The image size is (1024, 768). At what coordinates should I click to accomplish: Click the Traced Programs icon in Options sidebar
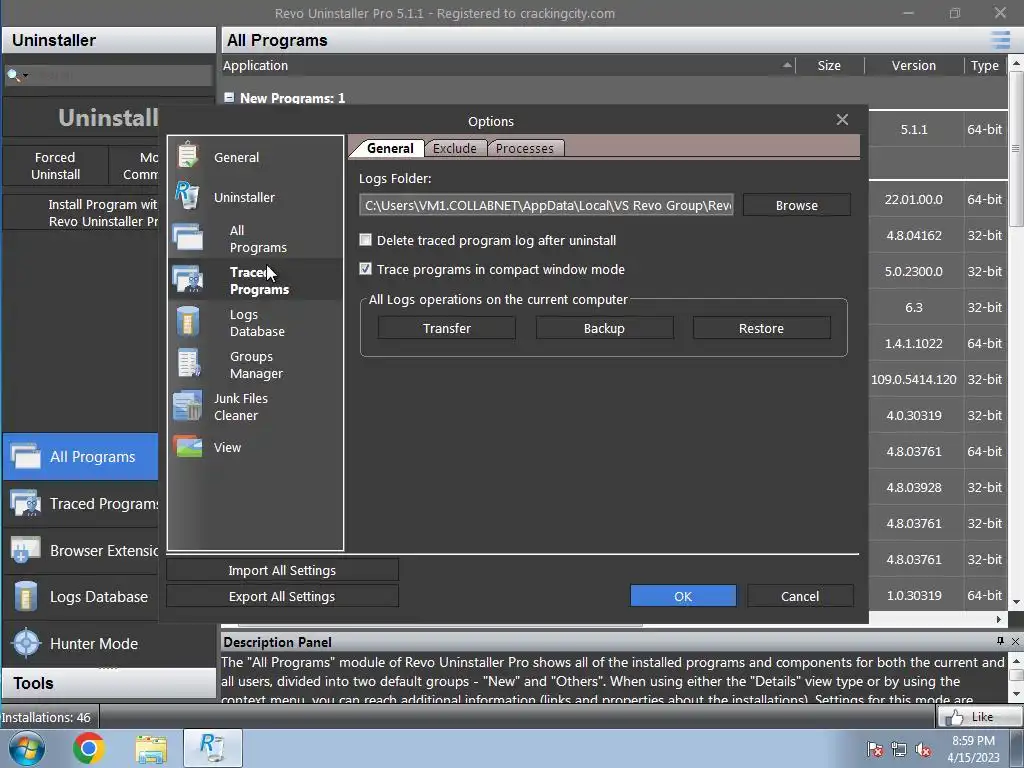(x=187, y=280)
